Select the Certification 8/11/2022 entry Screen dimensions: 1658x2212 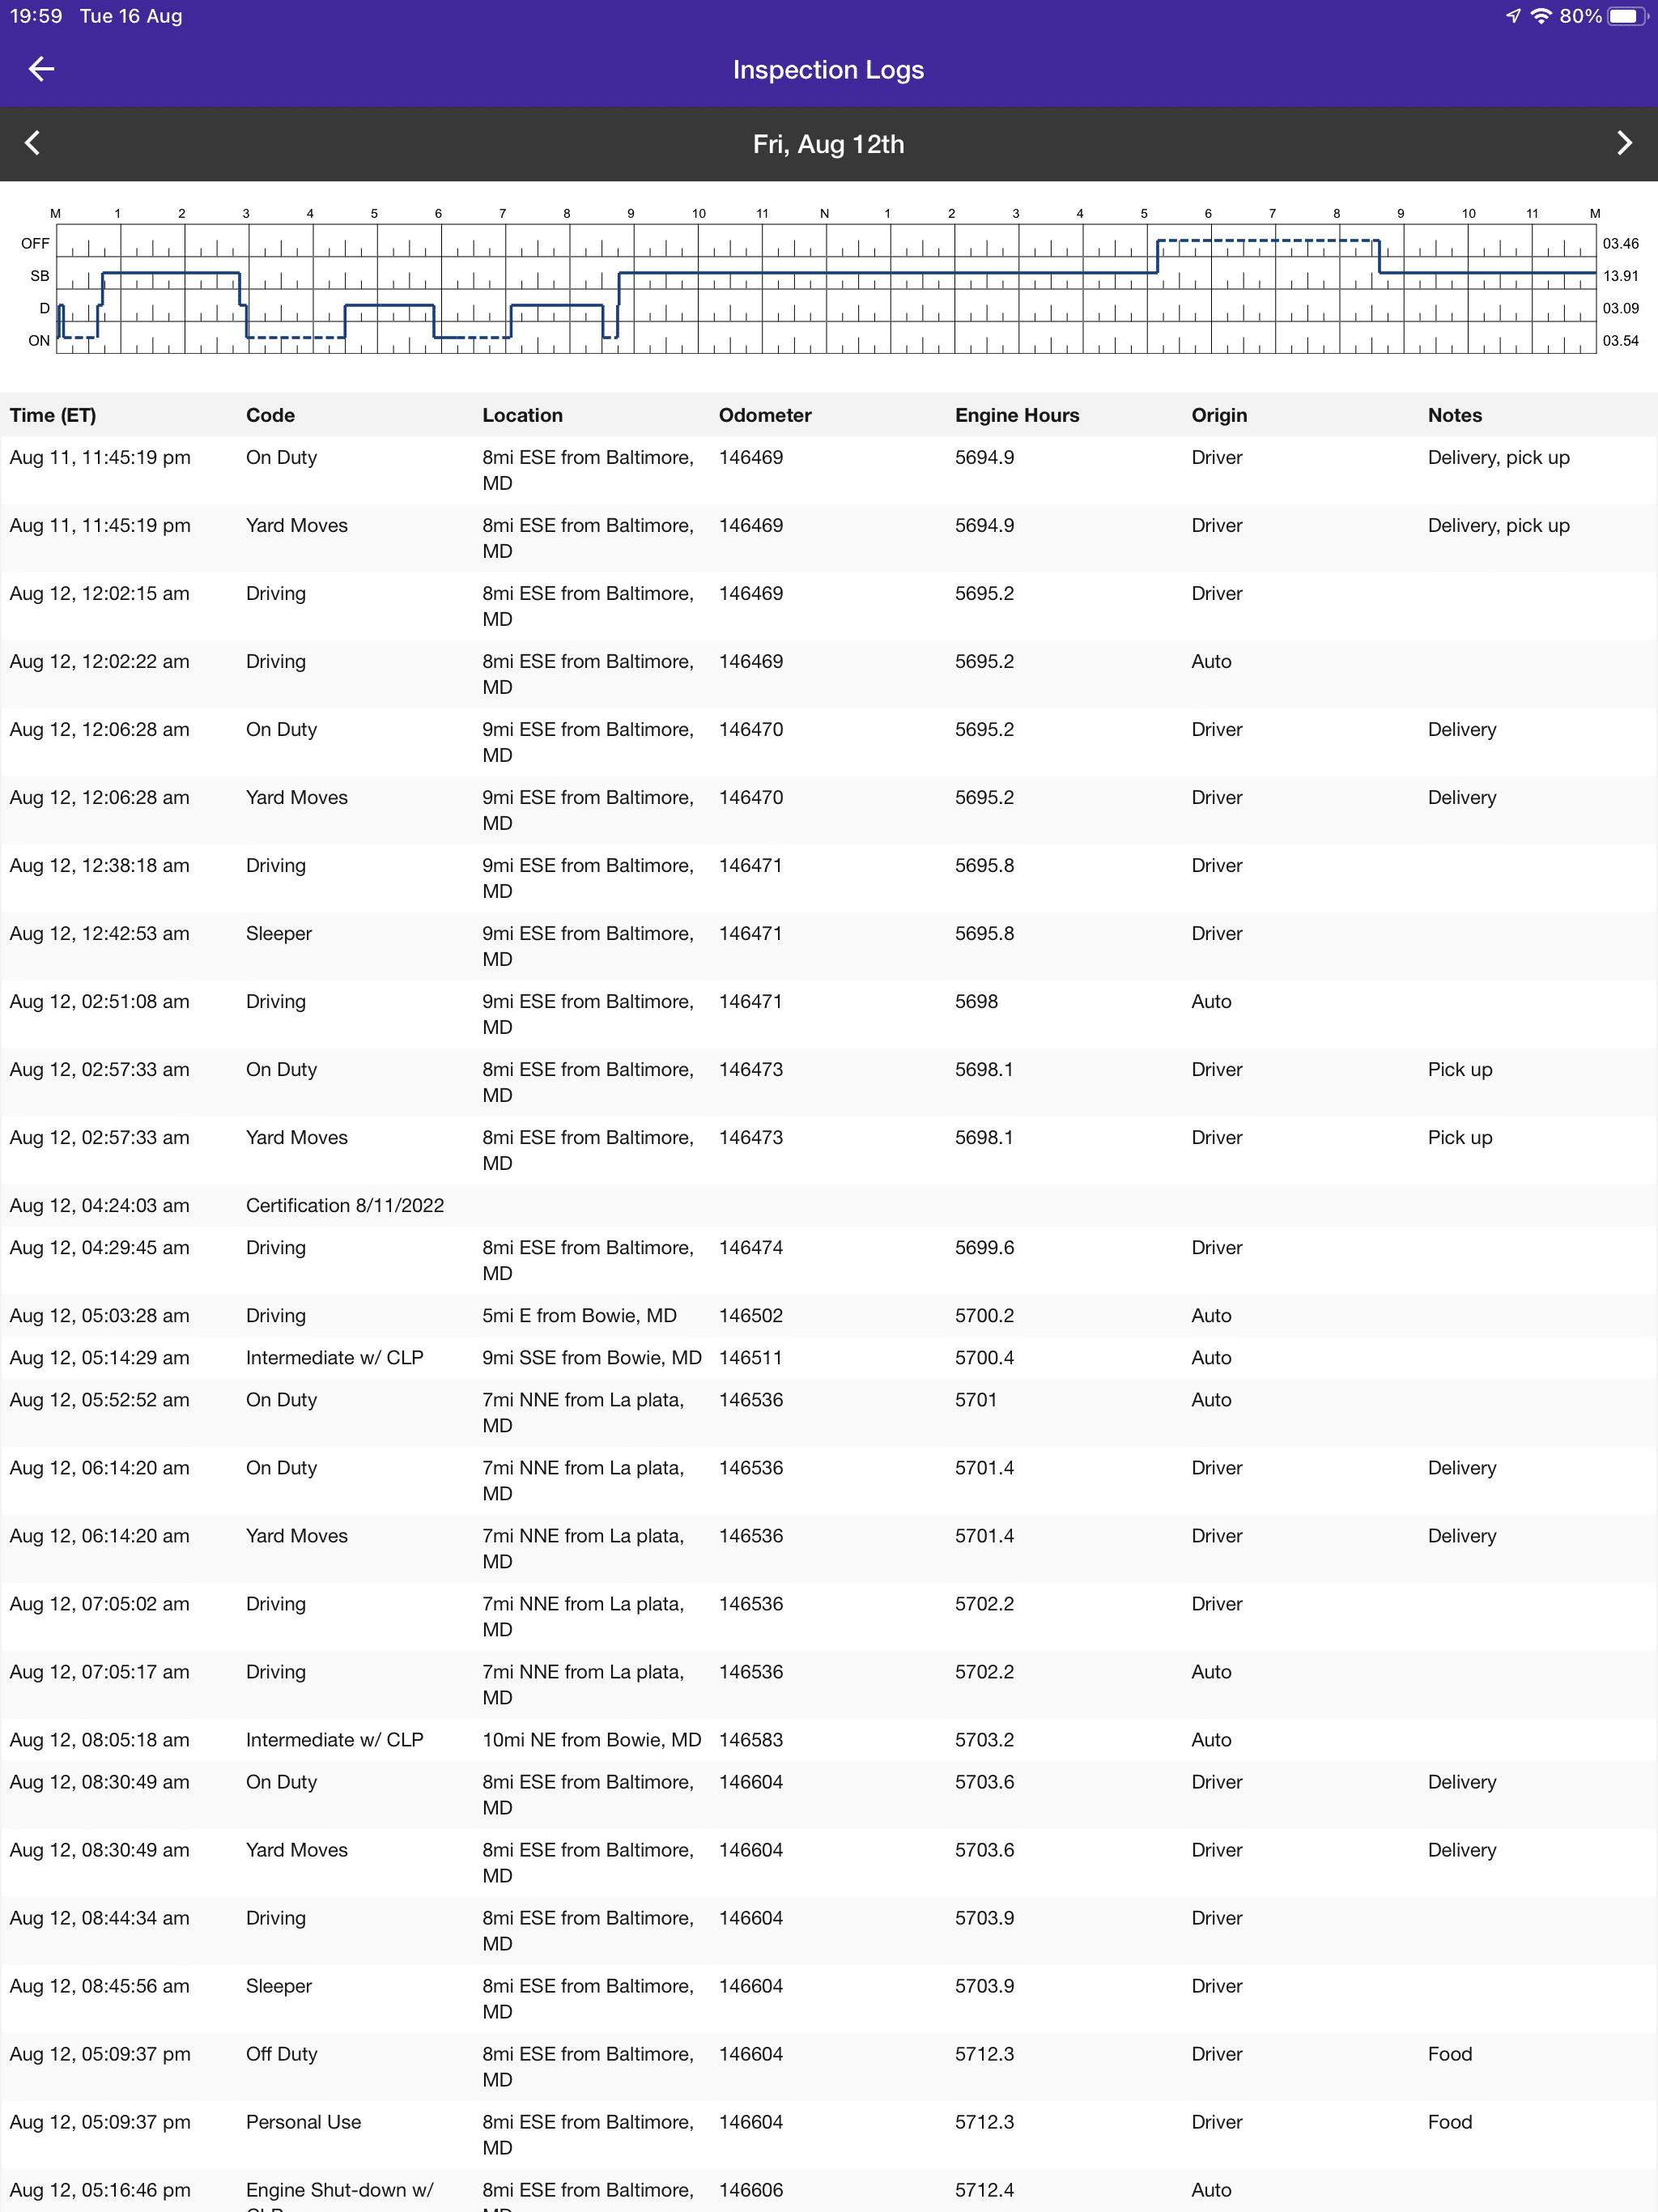(x=345, y=1205)
